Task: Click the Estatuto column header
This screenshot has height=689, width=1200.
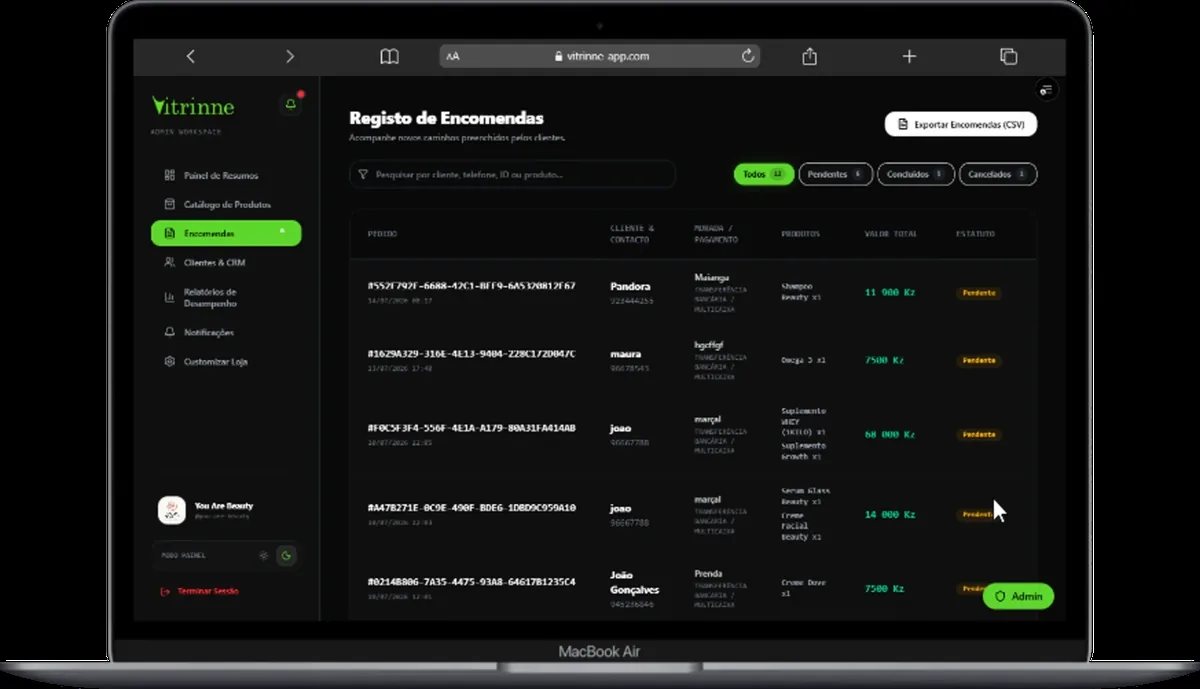Action: (x=975, y=234)
